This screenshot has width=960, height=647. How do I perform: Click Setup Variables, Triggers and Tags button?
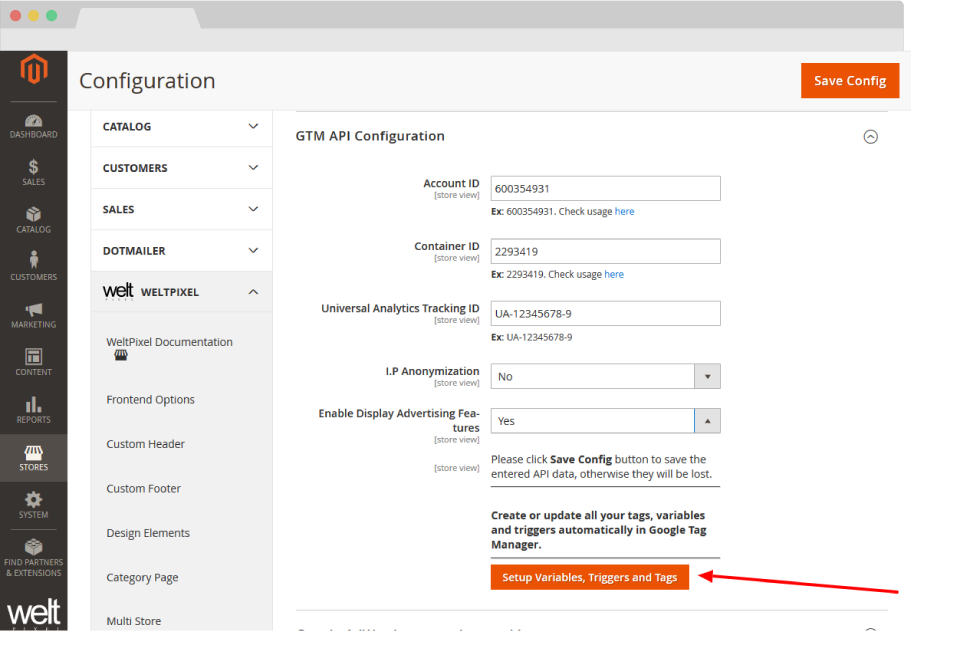tap(589, 577)
